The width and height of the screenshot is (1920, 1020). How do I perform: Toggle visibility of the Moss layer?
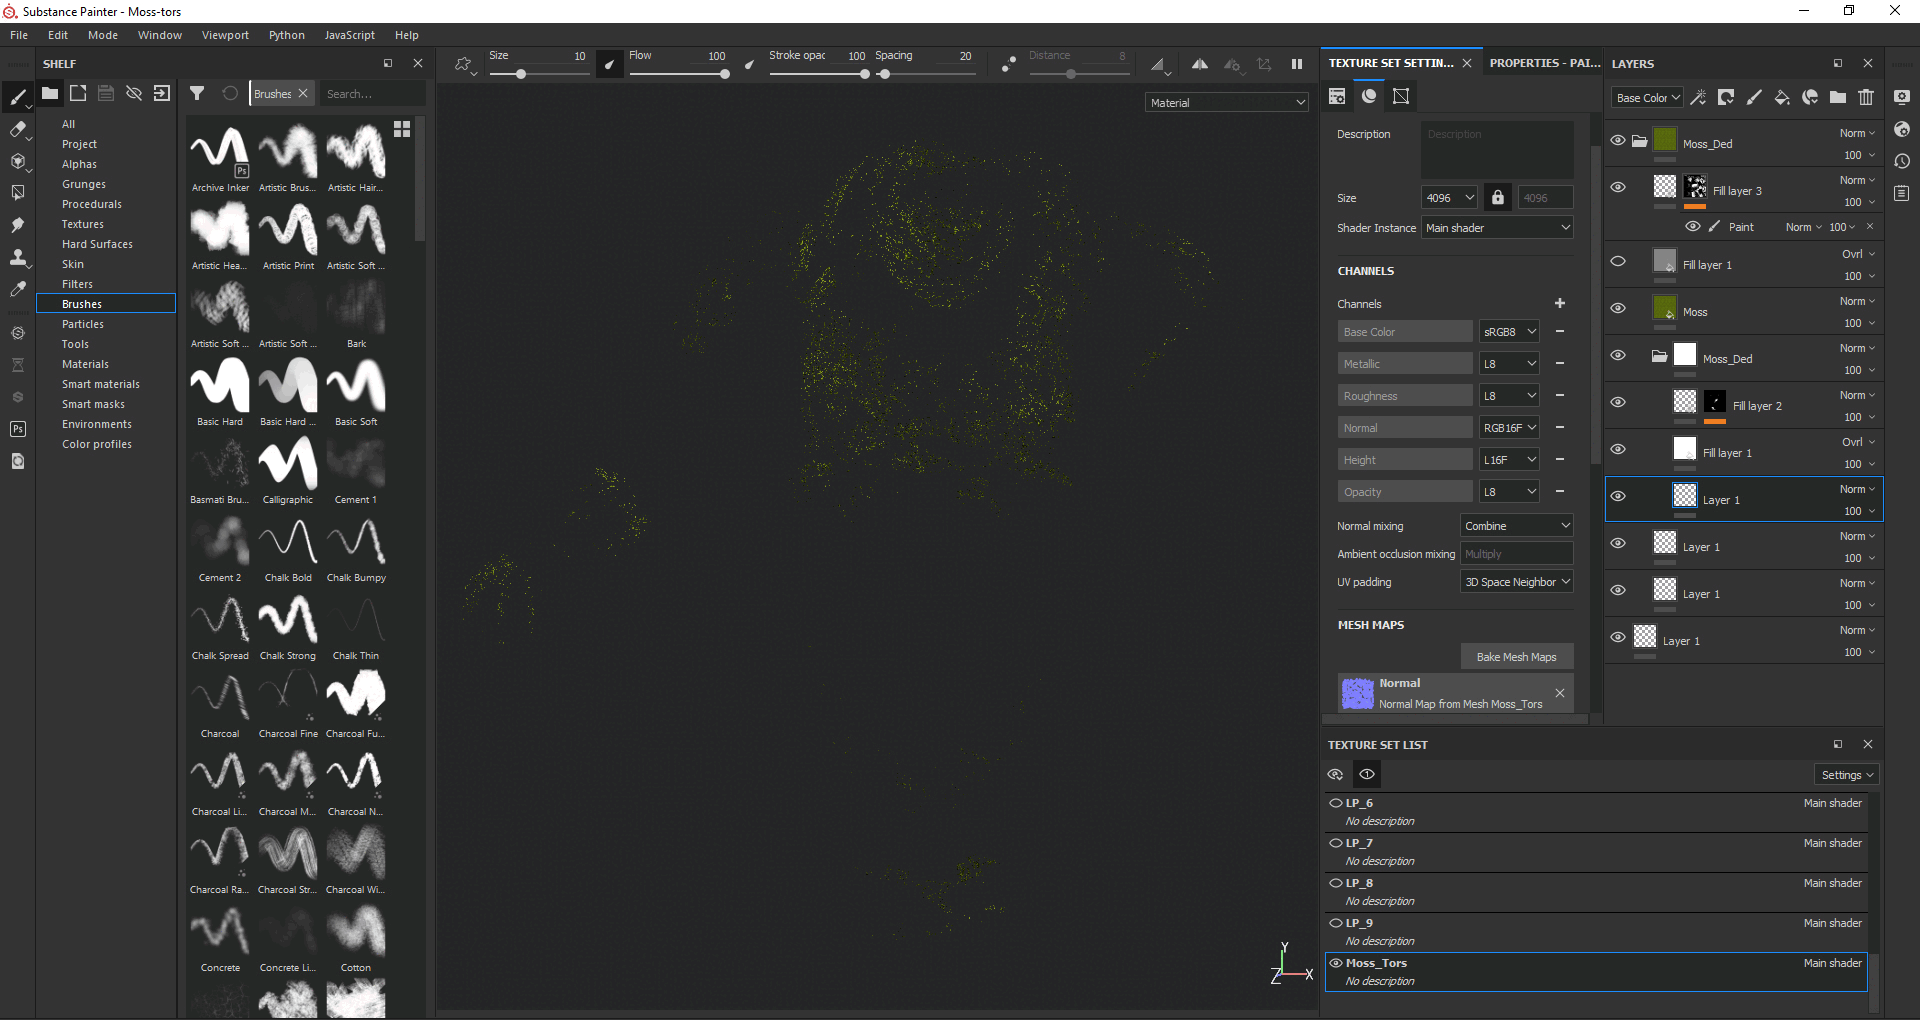coord(1619,308)
